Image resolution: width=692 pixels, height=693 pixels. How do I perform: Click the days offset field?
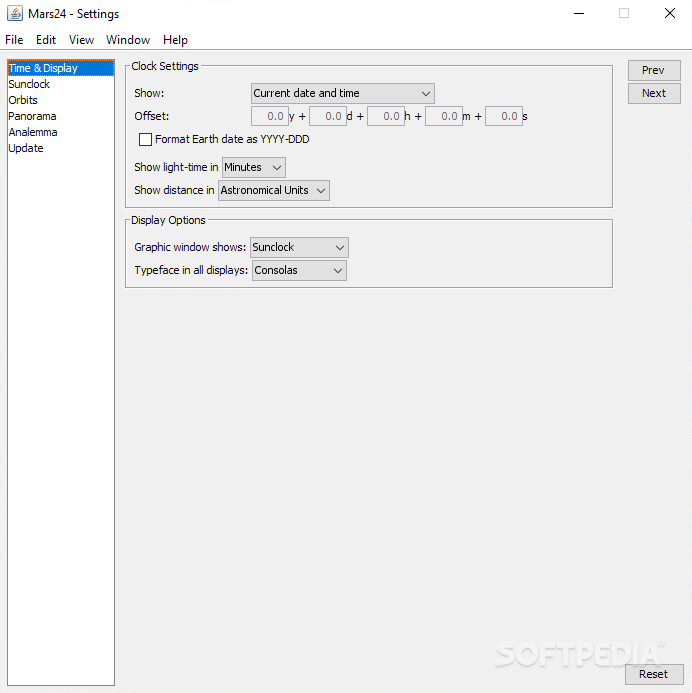point(328,116)
